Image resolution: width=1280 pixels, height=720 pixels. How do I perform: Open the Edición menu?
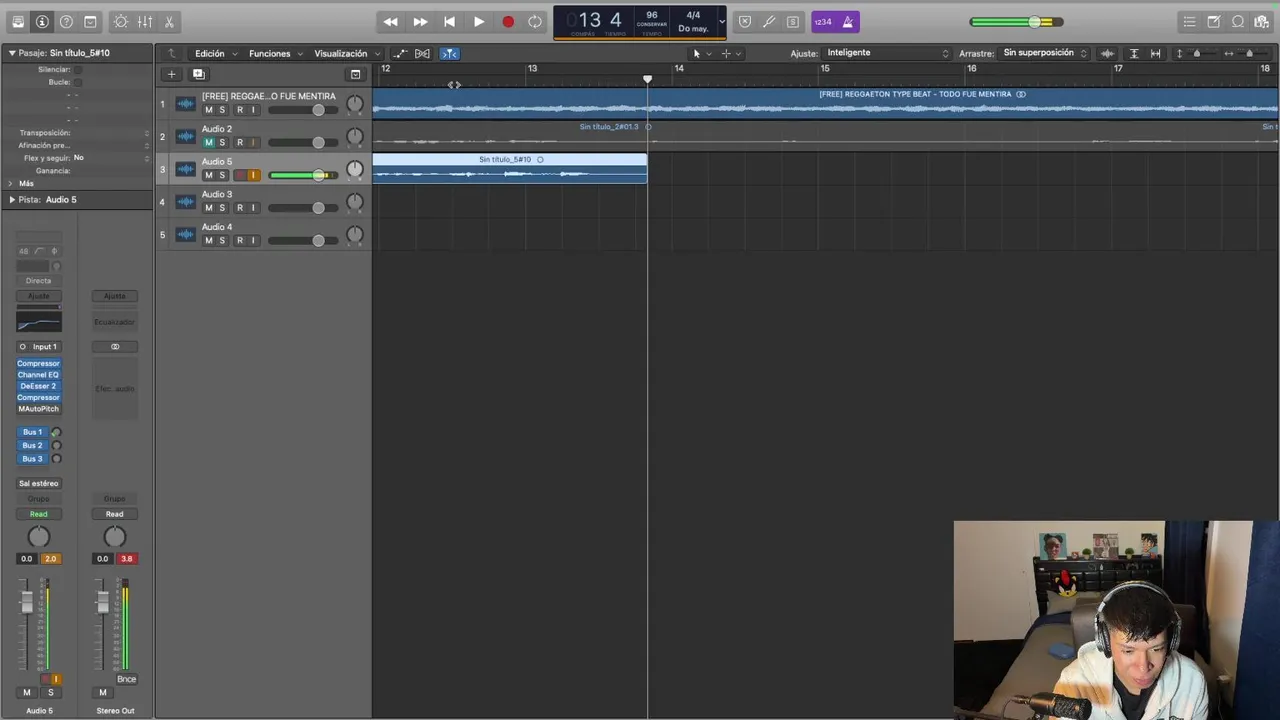pyautogui.click(x=216, y=54)
